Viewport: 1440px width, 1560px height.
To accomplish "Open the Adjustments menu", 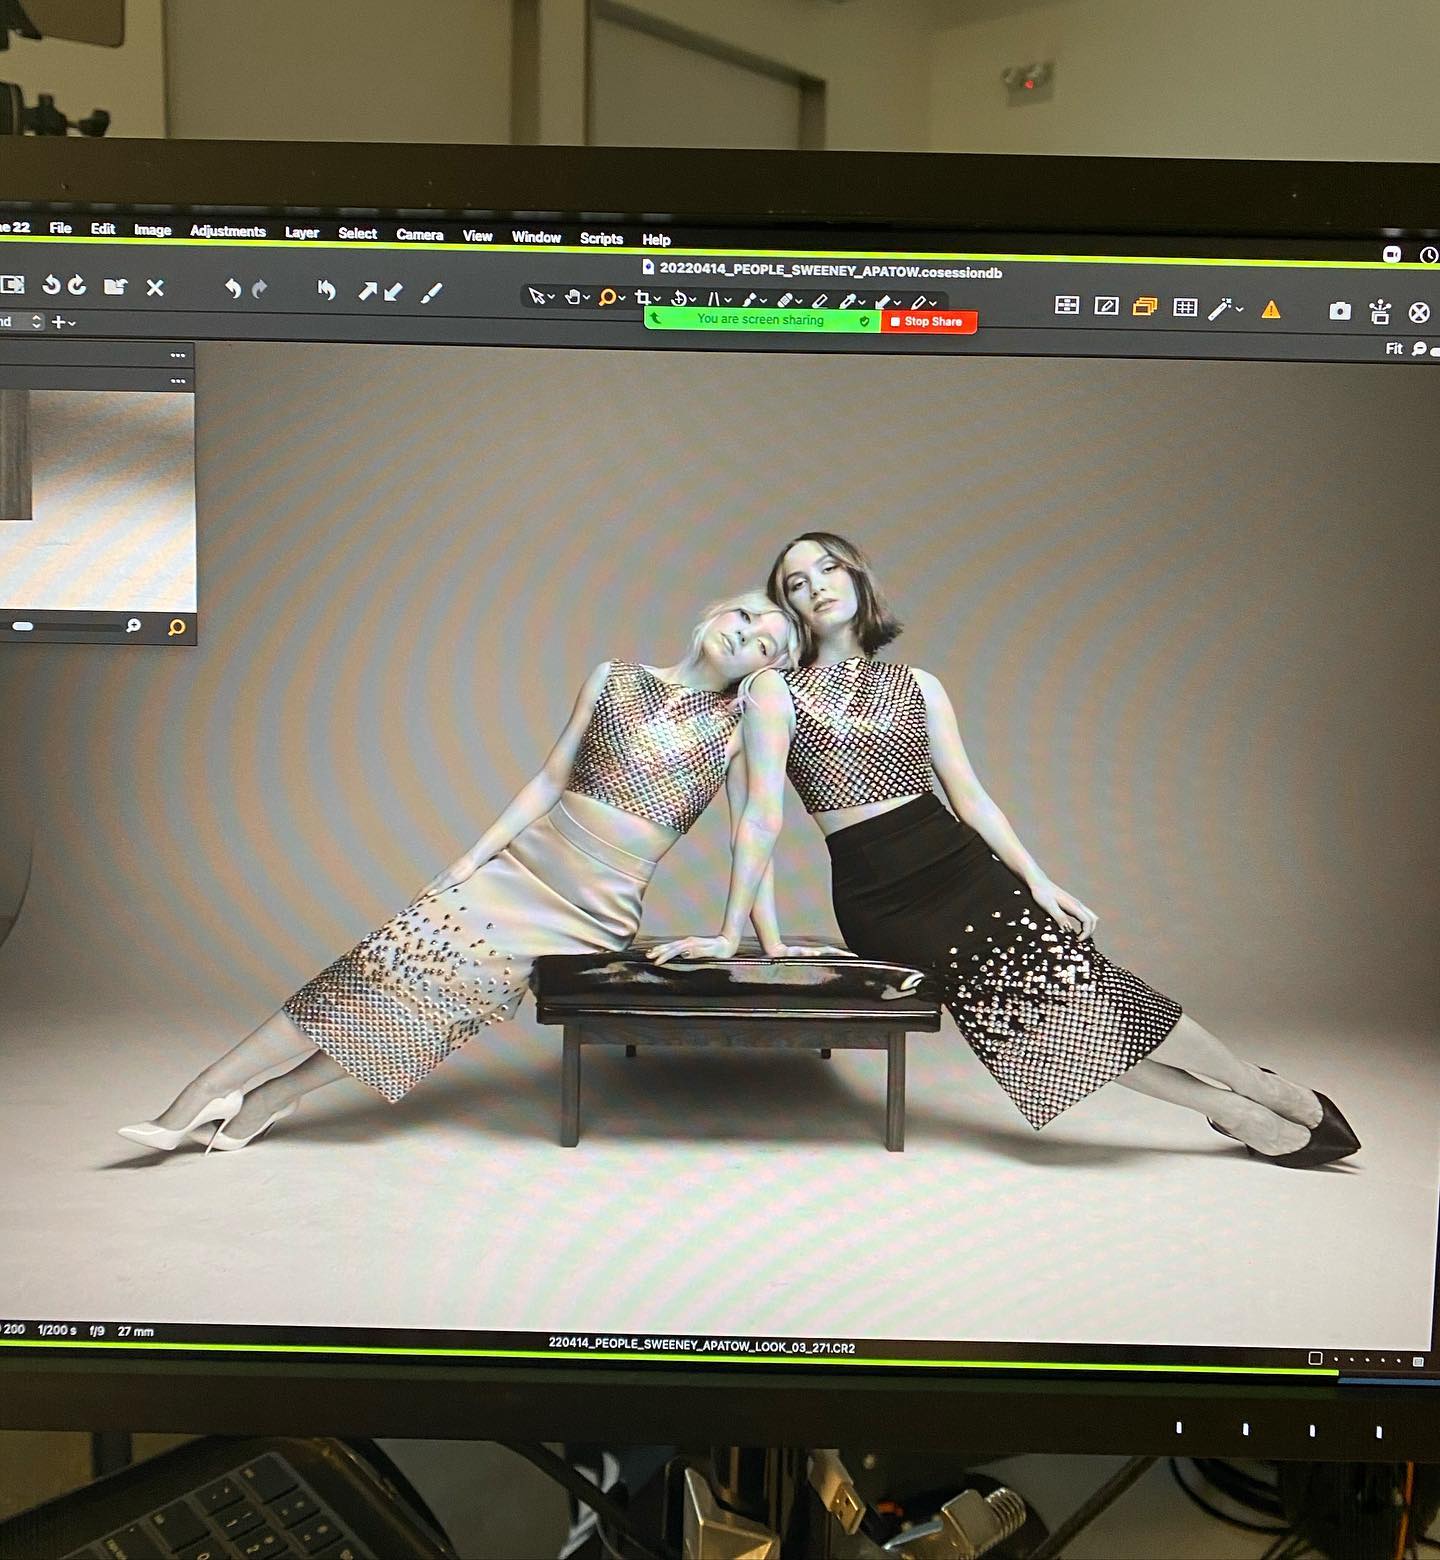I will (228, 231).
